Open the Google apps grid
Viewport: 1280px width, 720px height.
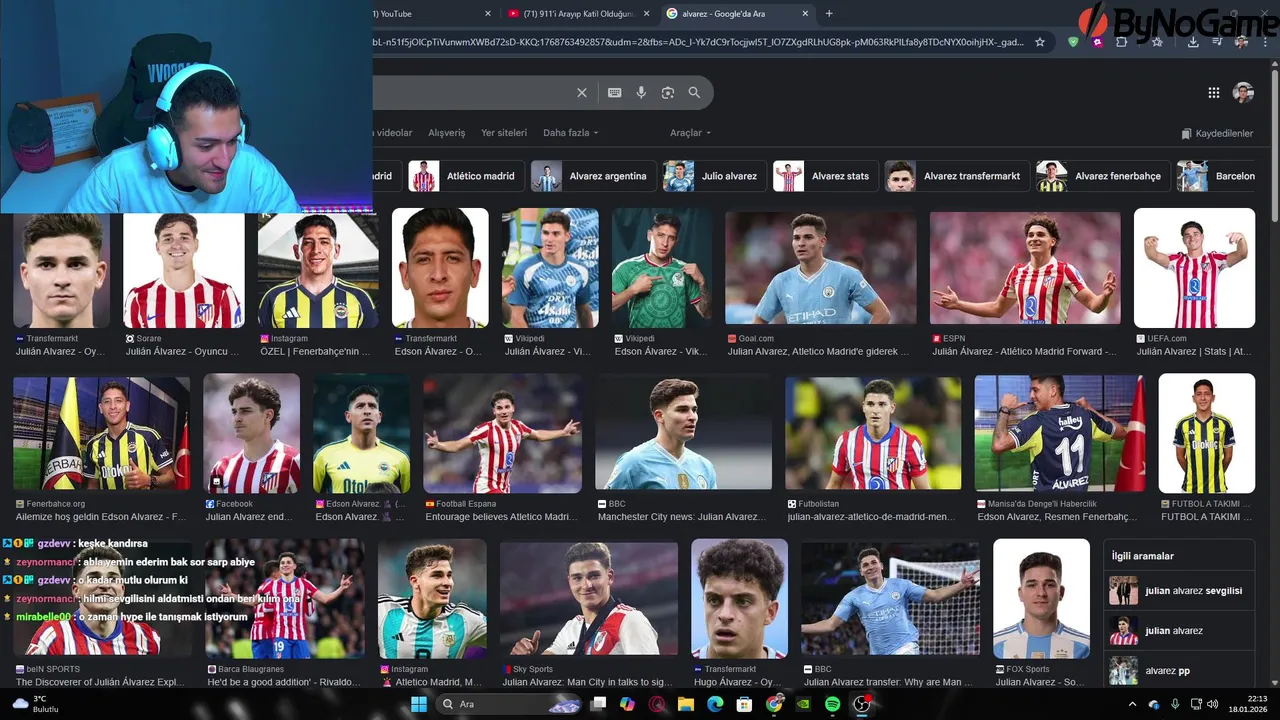[1214, 92]
